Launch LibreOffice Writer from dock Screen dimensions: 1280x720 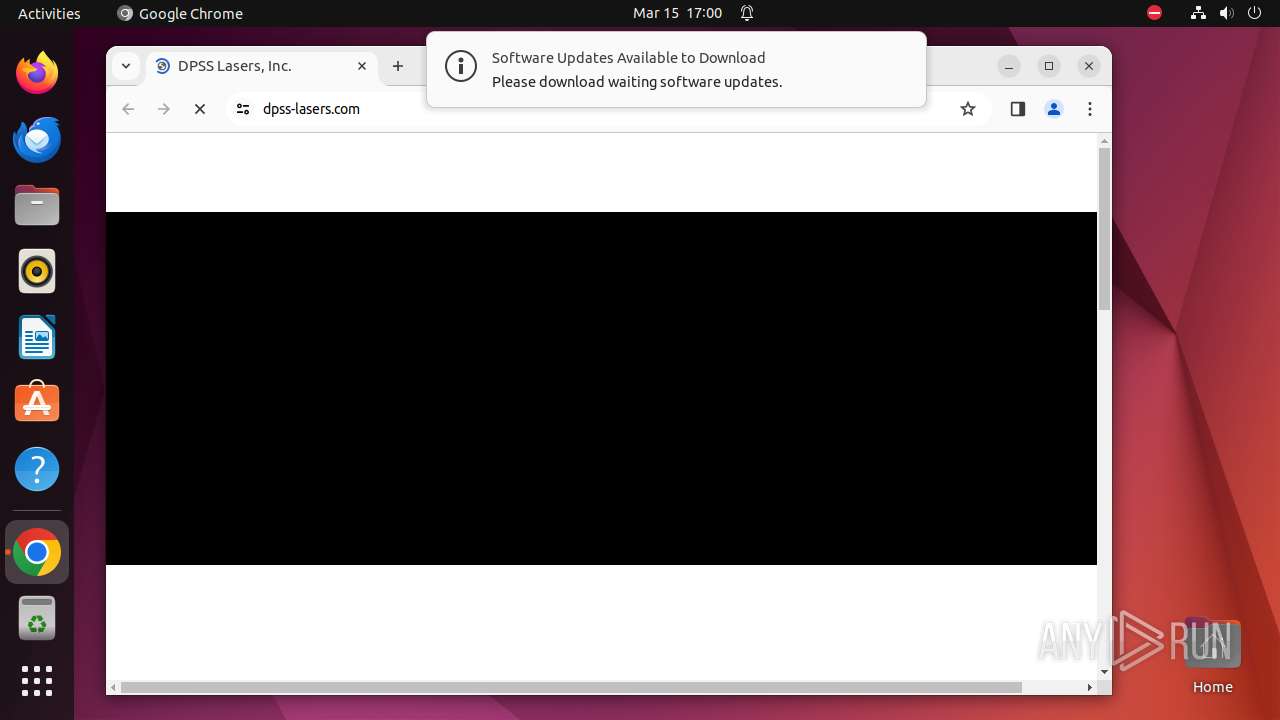pyautogui.click(x=37, y=337)
